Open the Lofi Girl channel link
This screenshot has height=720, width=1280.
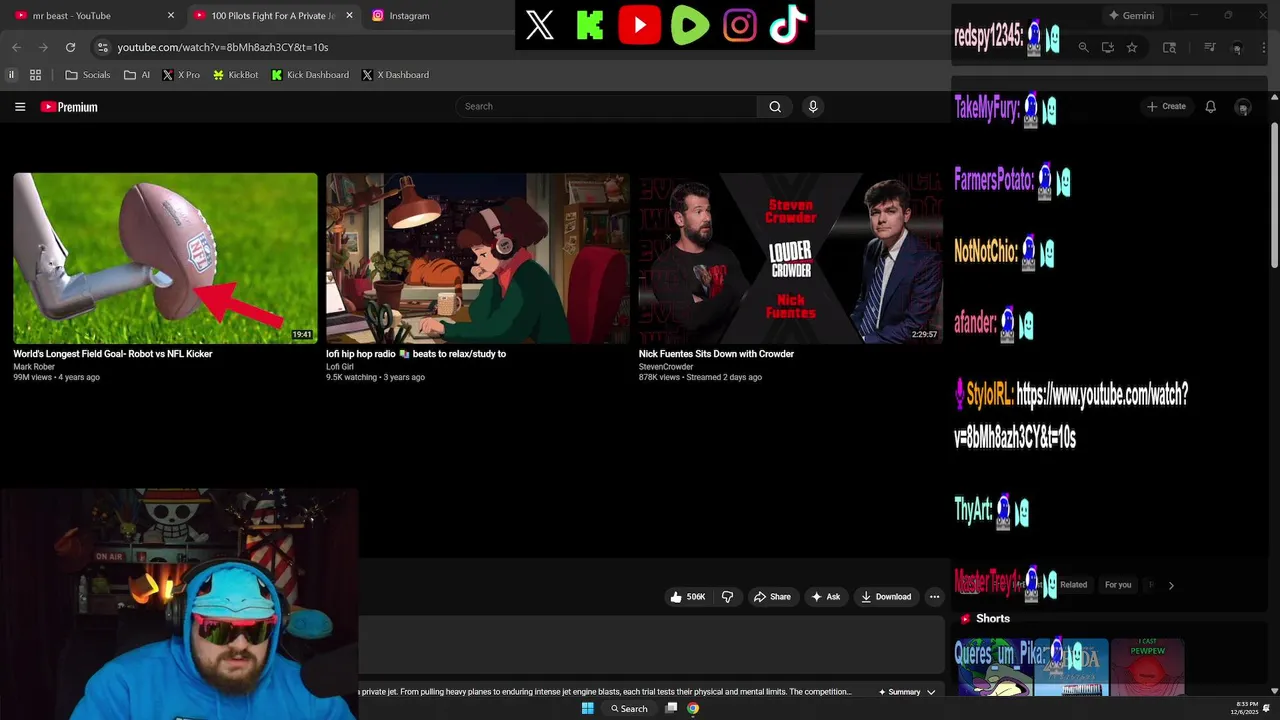pyautogui.click(x=340, y=367)
